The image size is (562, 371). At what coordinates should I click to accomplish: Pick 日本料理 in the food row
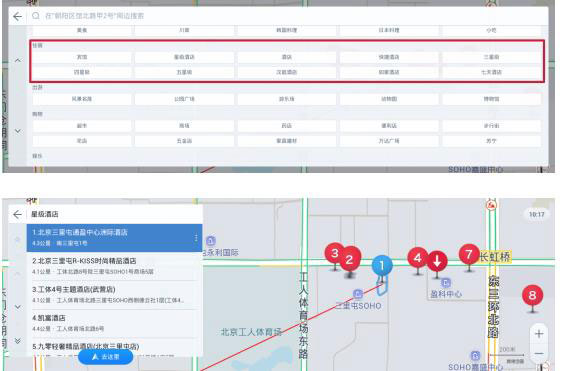tap(389, 30)
